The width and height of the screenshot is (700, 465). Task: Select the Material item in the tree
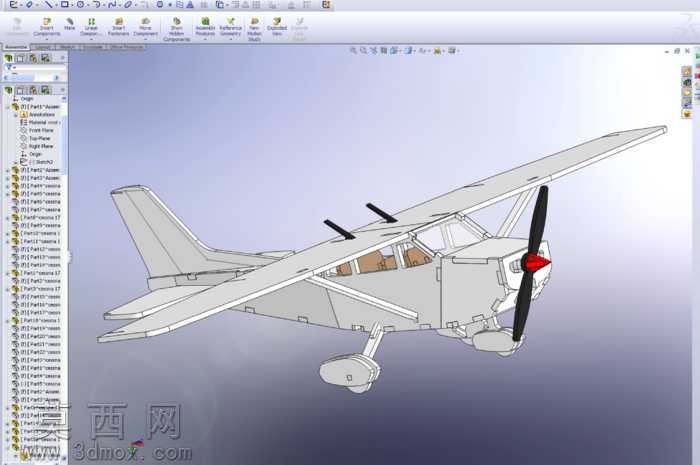tap(39, 122)
